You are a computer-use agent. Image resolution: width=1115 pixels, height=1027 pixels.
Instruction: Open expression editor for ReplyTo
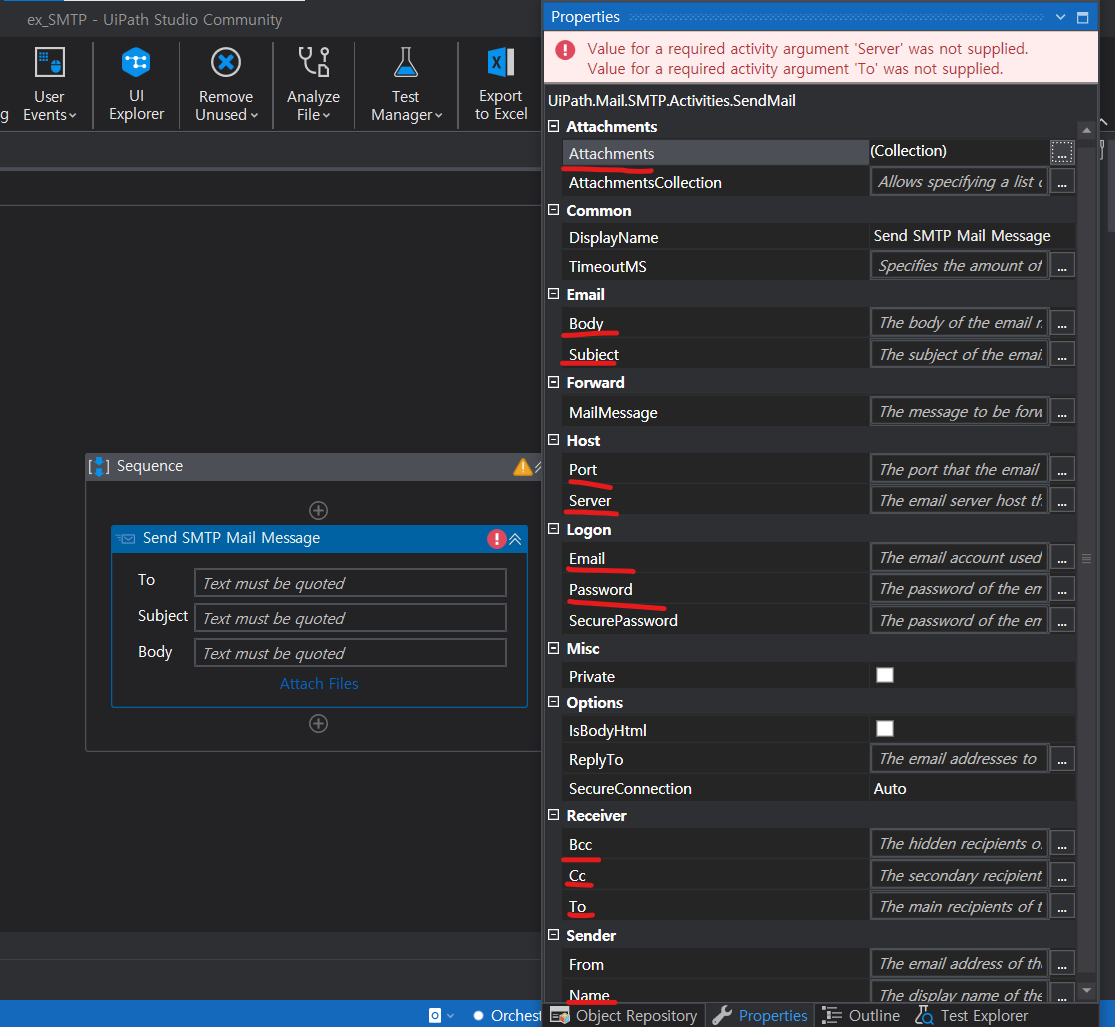coord(1062,760)
